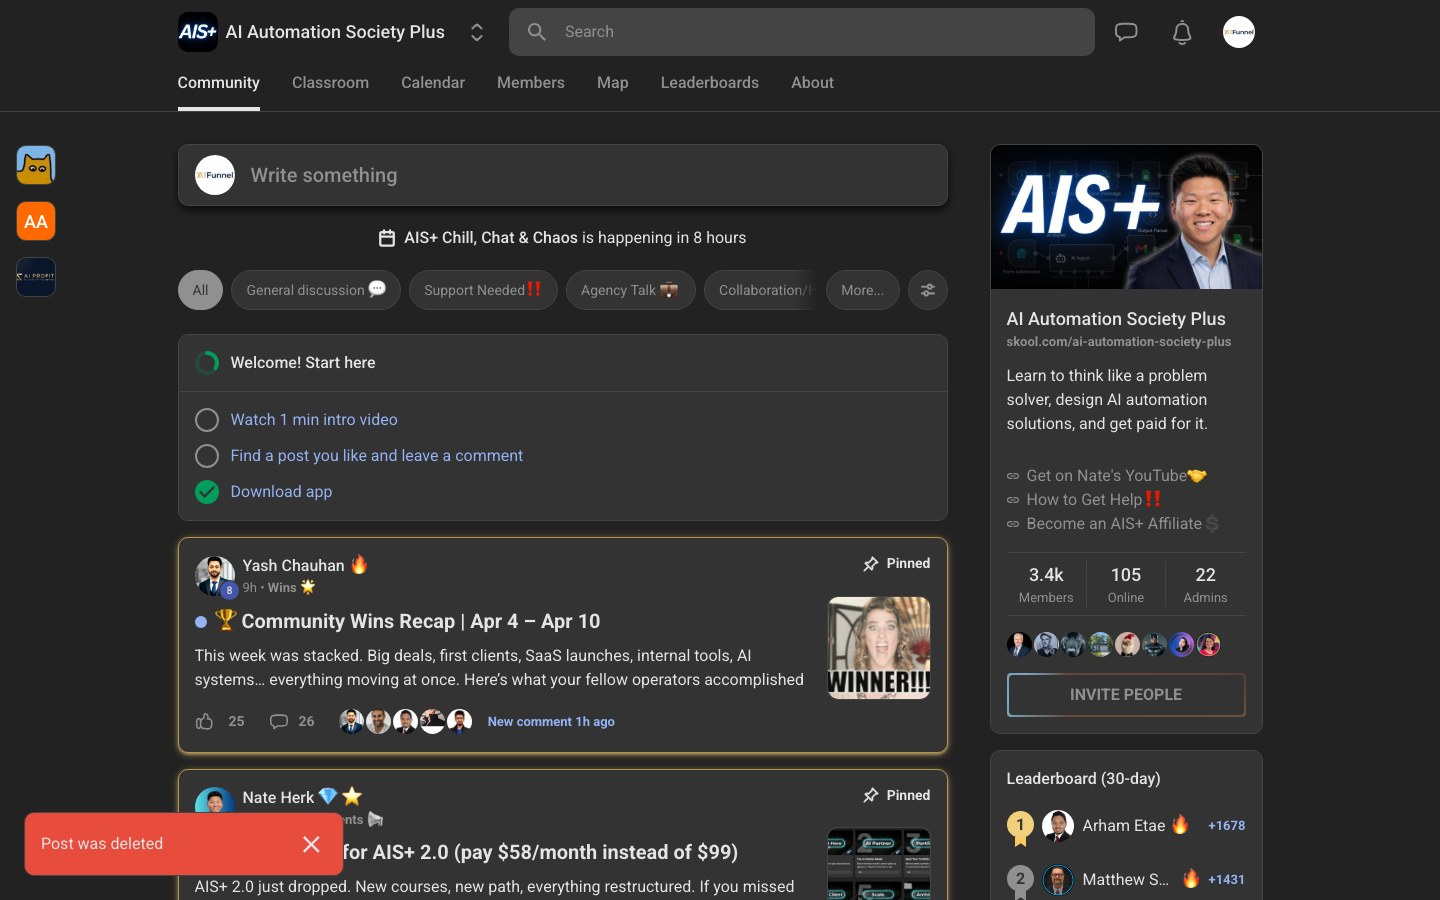This screenshot has width=1440, height=900.
Task: Switch to the AI Profit group icon
Action: point(36,277)
